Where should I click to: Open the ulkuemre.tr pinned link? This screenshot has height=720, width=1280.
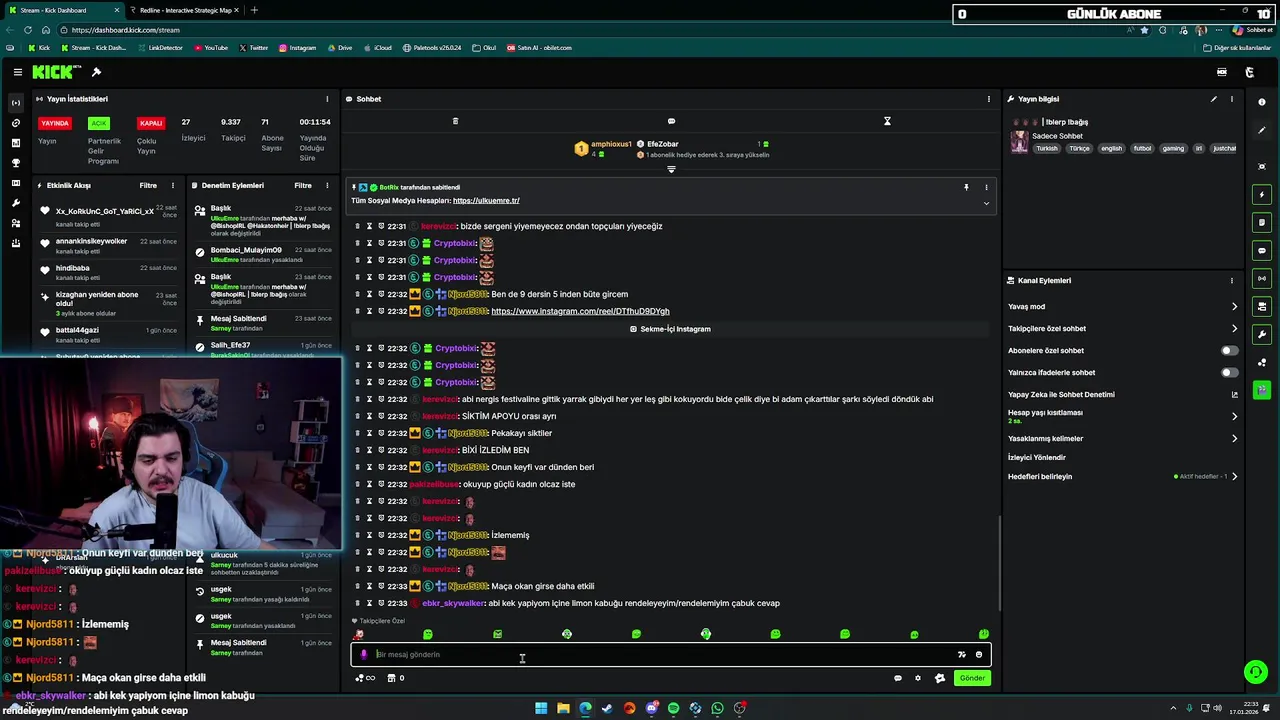pyautogui.click(x=486, y=201)
